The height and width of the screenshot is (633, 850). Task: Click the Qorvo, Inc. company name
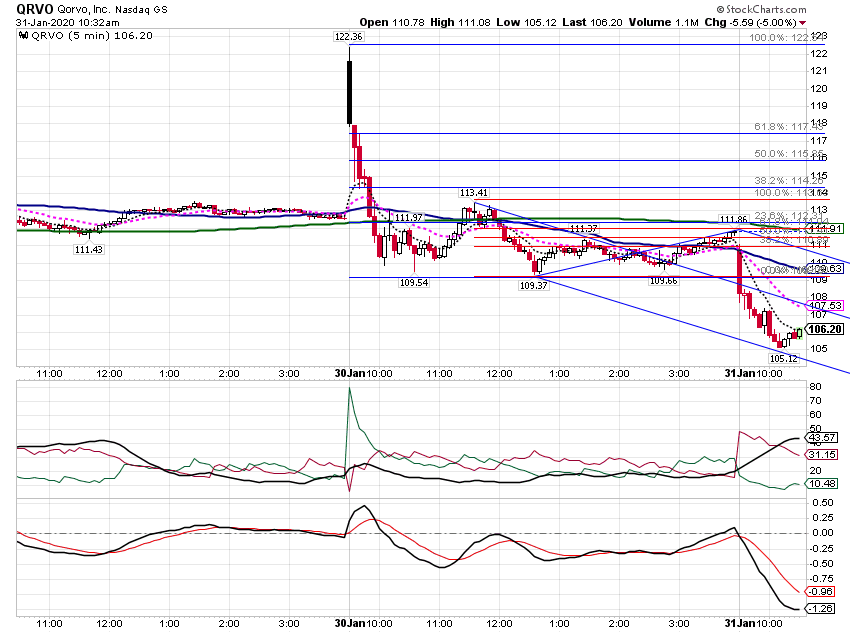[x=84, y=10]
